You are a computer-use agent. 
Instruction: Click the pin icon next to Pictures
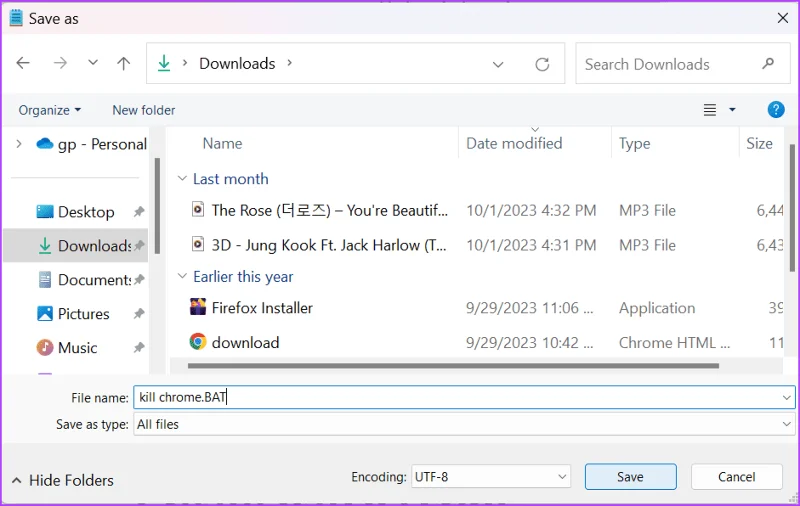pos(139,314)
